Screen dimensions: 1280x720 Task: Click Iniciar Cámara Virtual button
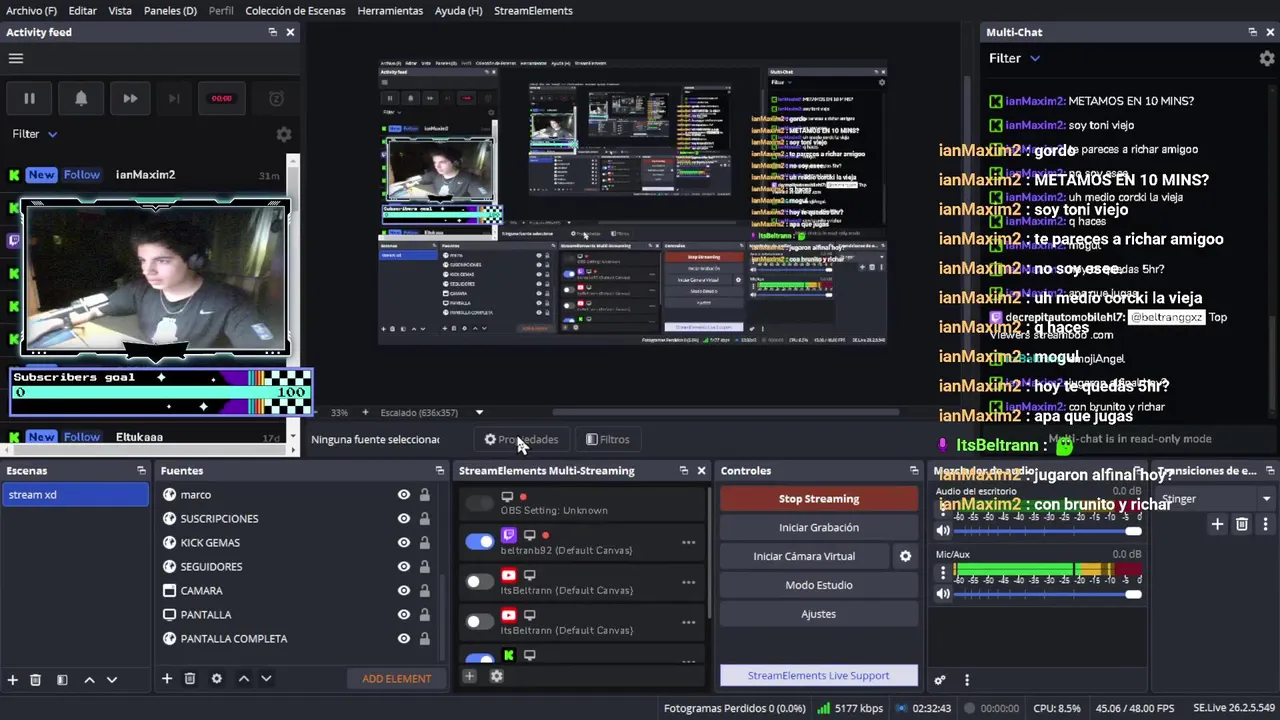coord(804,556)
